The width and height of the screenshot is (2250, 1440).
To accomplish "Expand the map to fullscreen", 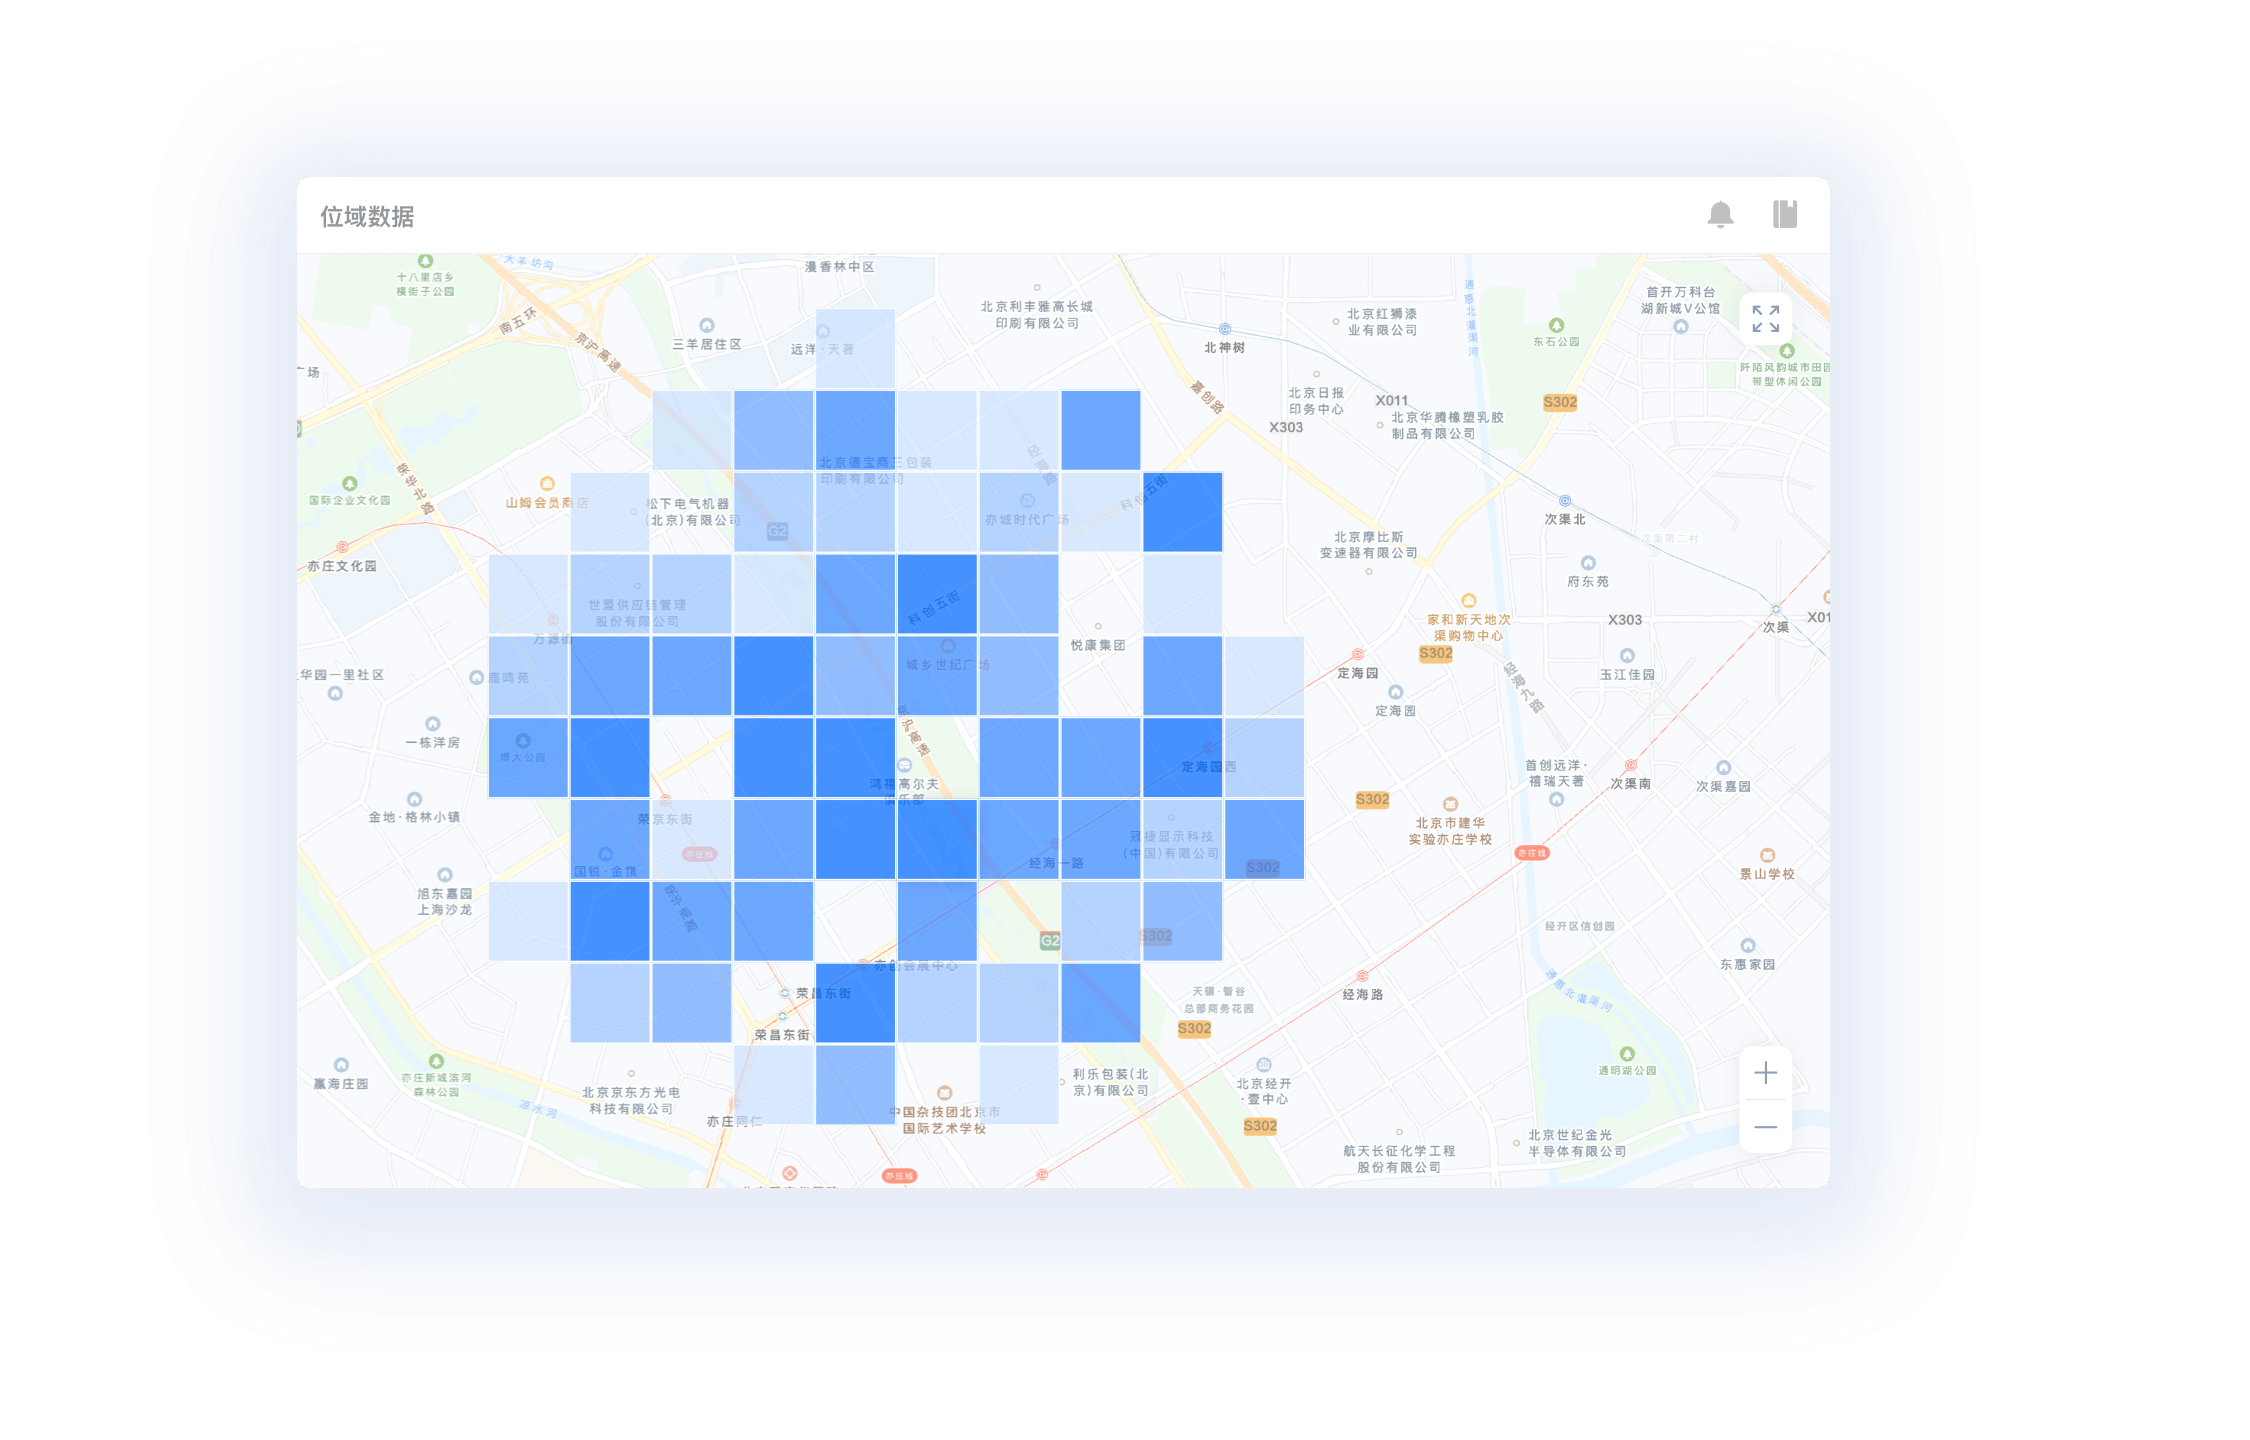I will 1765,319.
